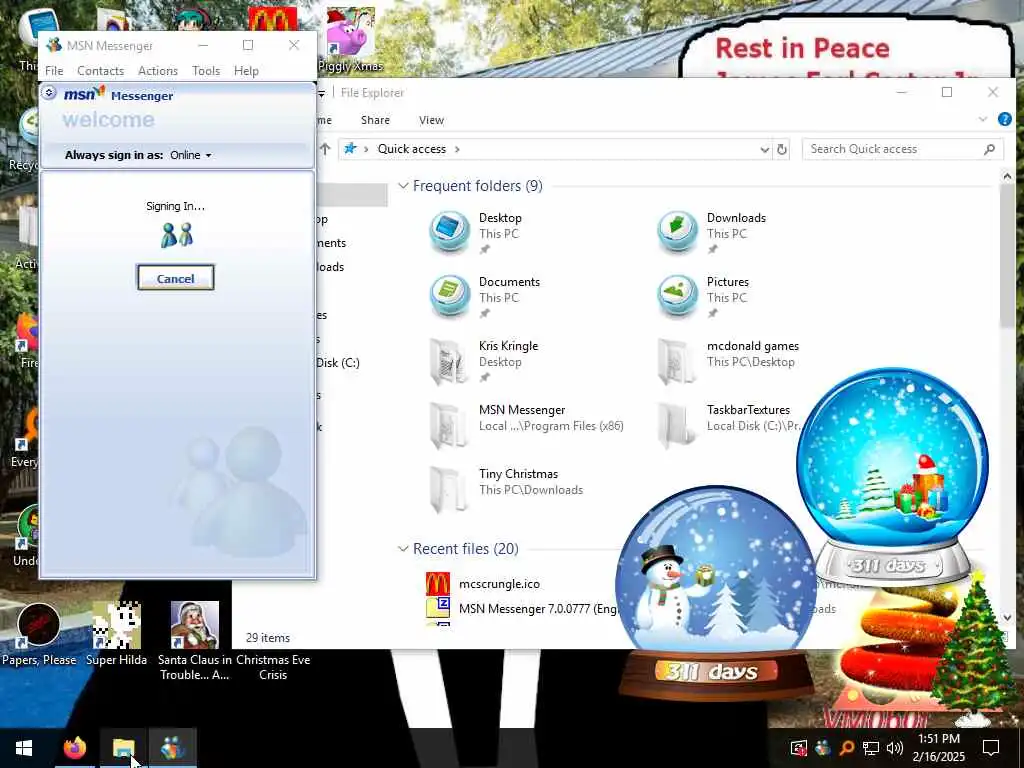Open the Quick Access Toolbar dropdown in the File Explorer title bar
1024x768 pixels.
tap(321, 93)
